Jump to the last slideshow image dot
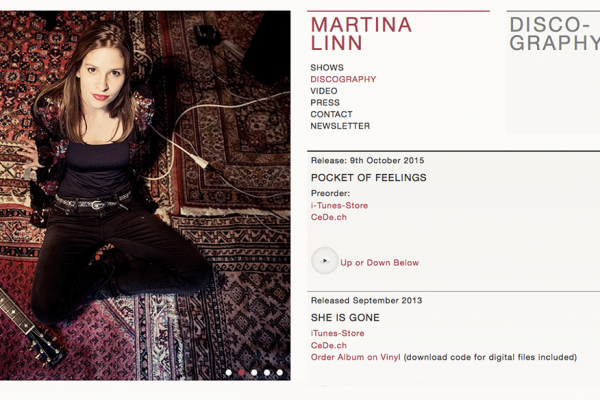 click(x=280, y=372)
